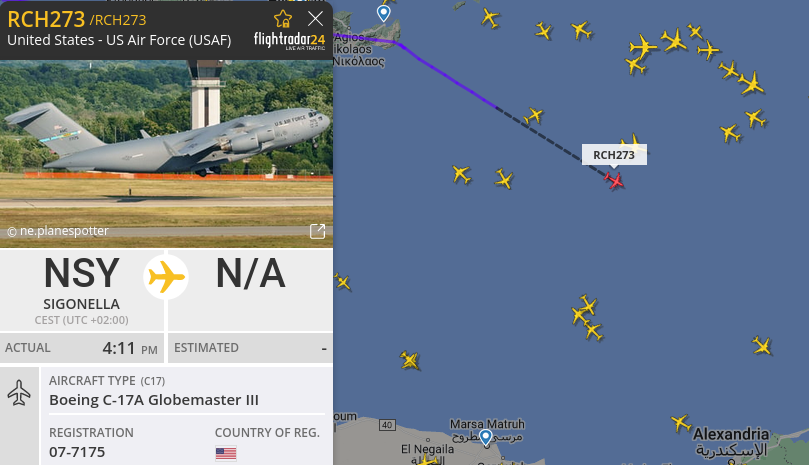This screenshot has height=465, width=809.
Task: Click the RCH273 callsign header title
Action: [x=46, y=20]
